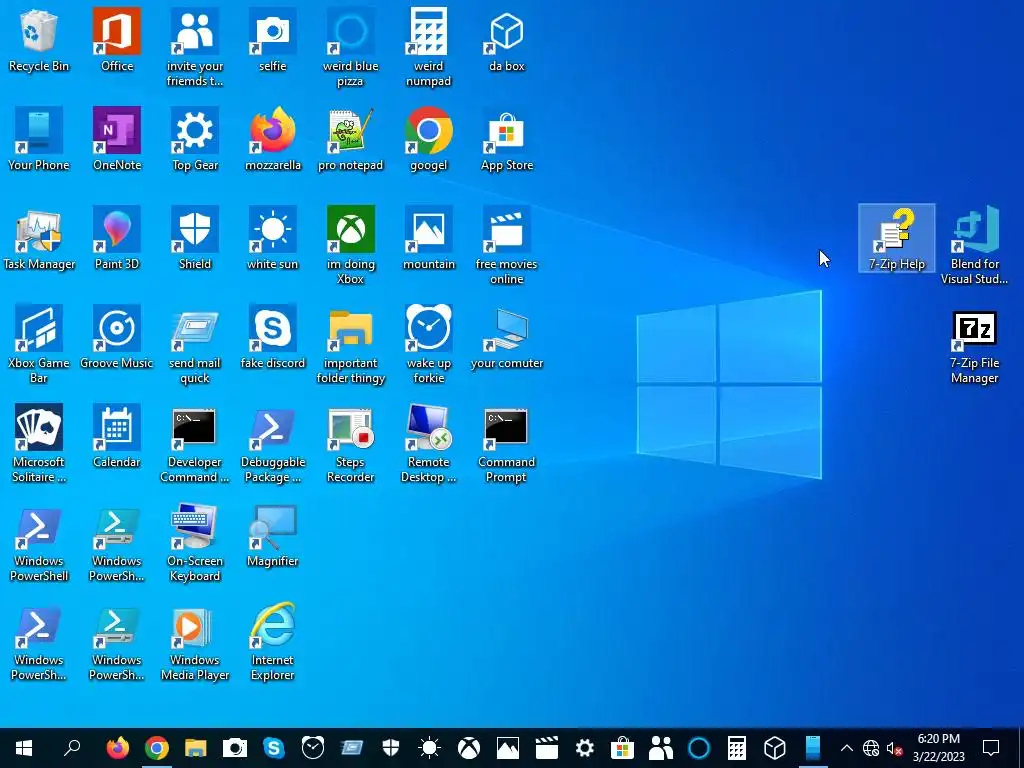Click the 'free movies online' desktop icon

click(x=507, y=246)
